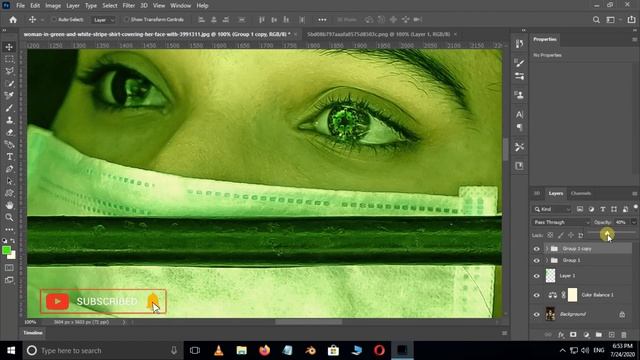Select the Zoom tool in the toolbox
Image resolution: width=640 pixels, height=360 pixels.
pyautogui.click(x=9, y=217)
